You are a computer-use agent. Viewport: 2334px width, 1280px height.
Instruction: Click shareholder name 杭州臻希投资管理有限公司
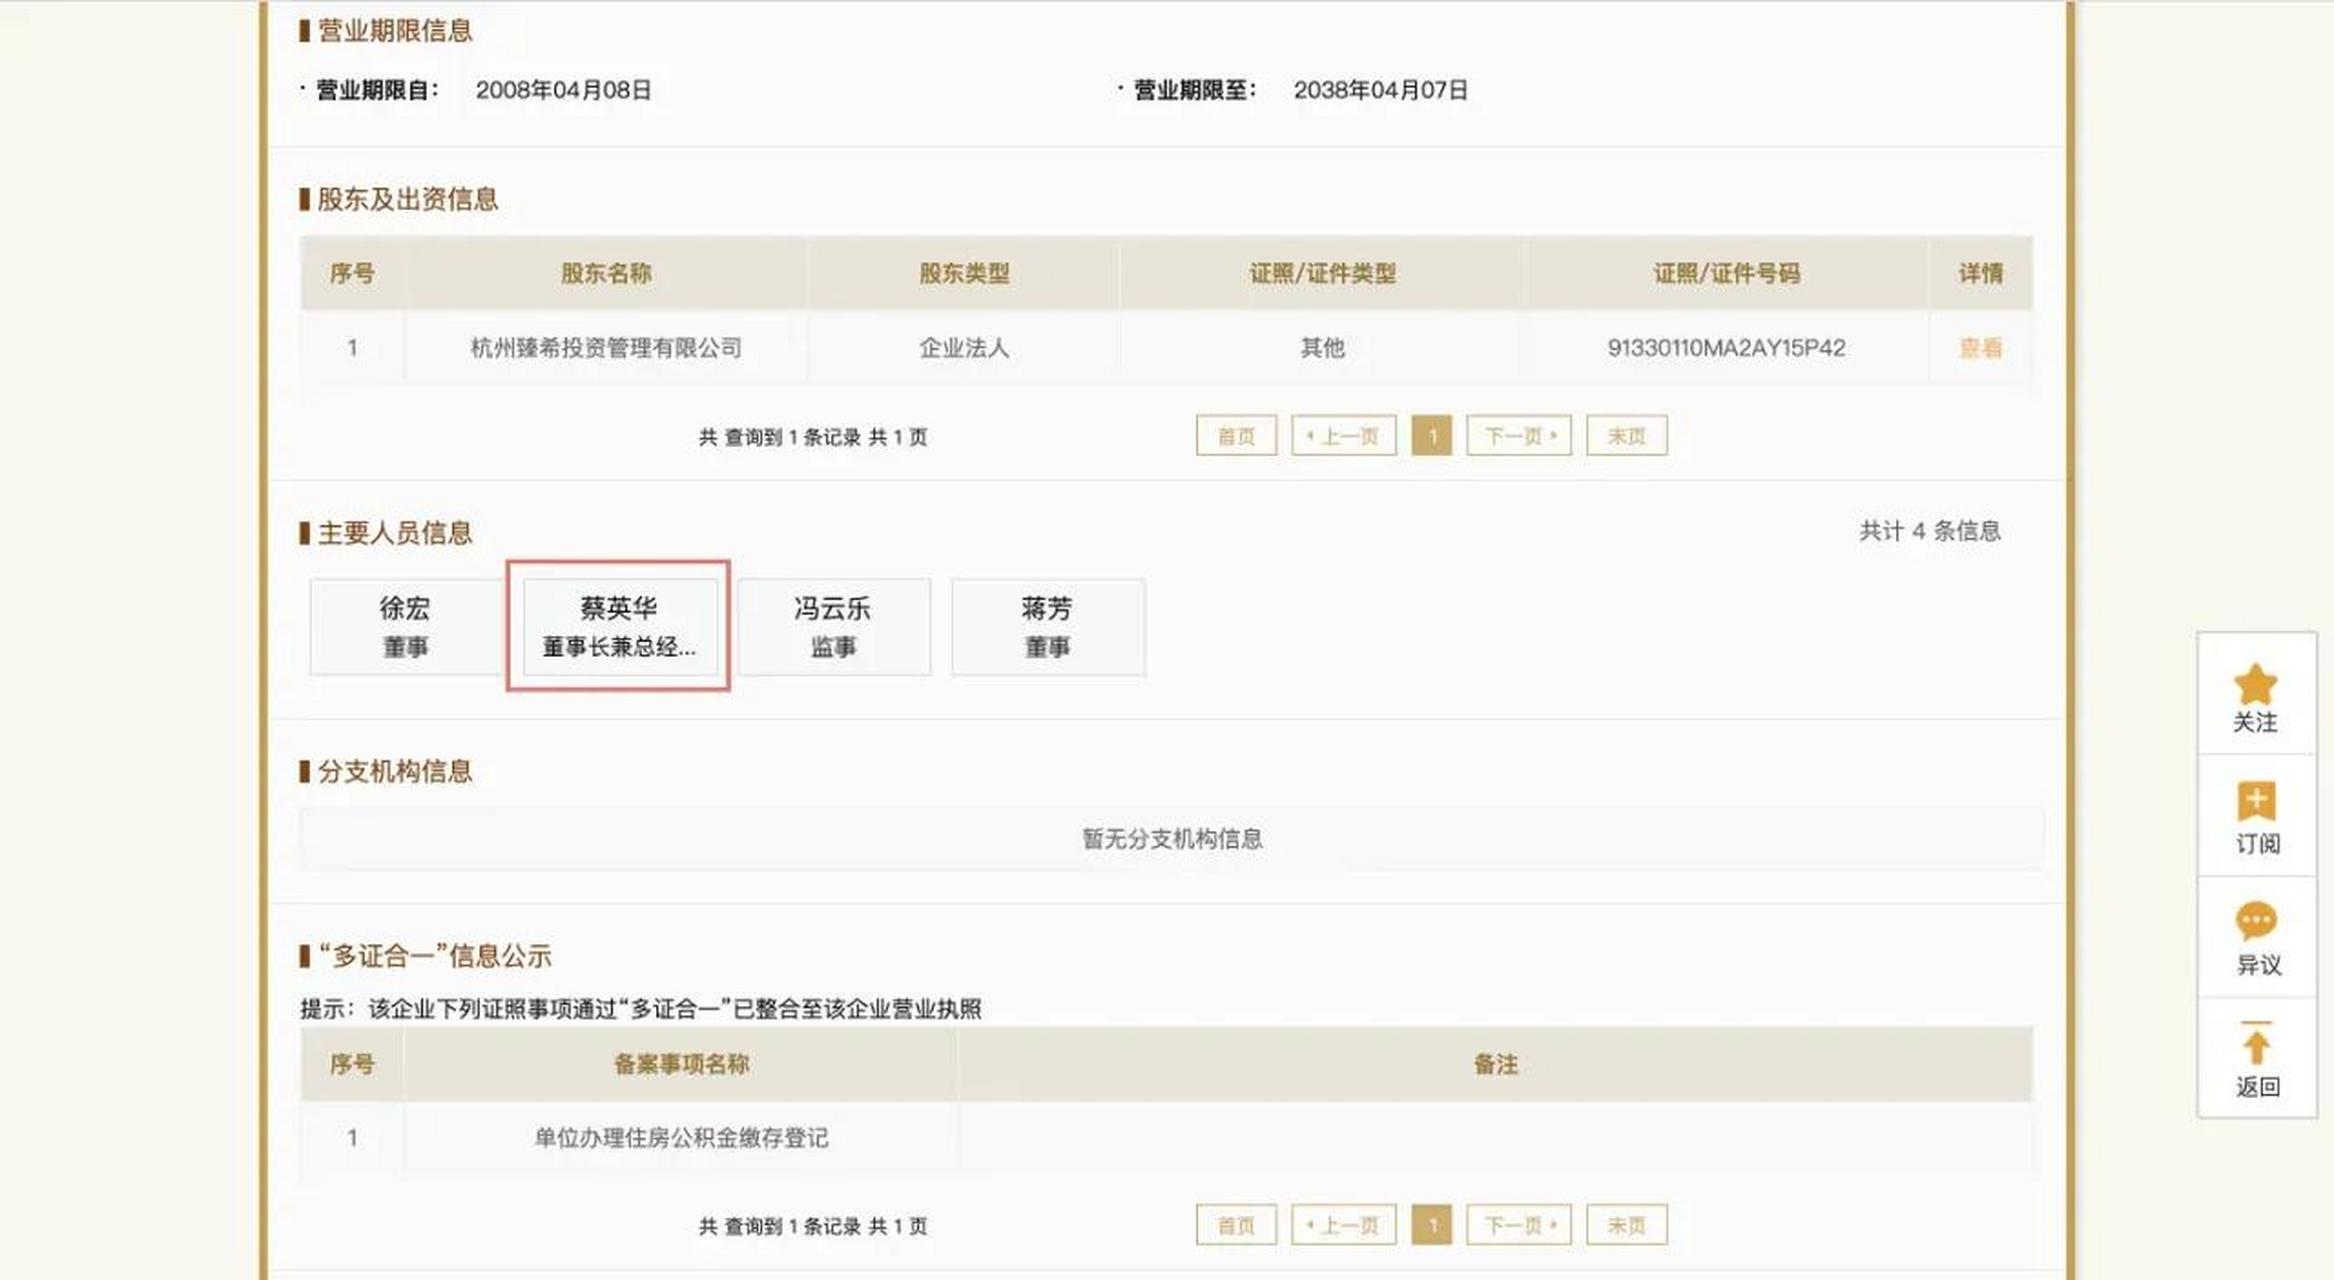click(x=605, y=347)
